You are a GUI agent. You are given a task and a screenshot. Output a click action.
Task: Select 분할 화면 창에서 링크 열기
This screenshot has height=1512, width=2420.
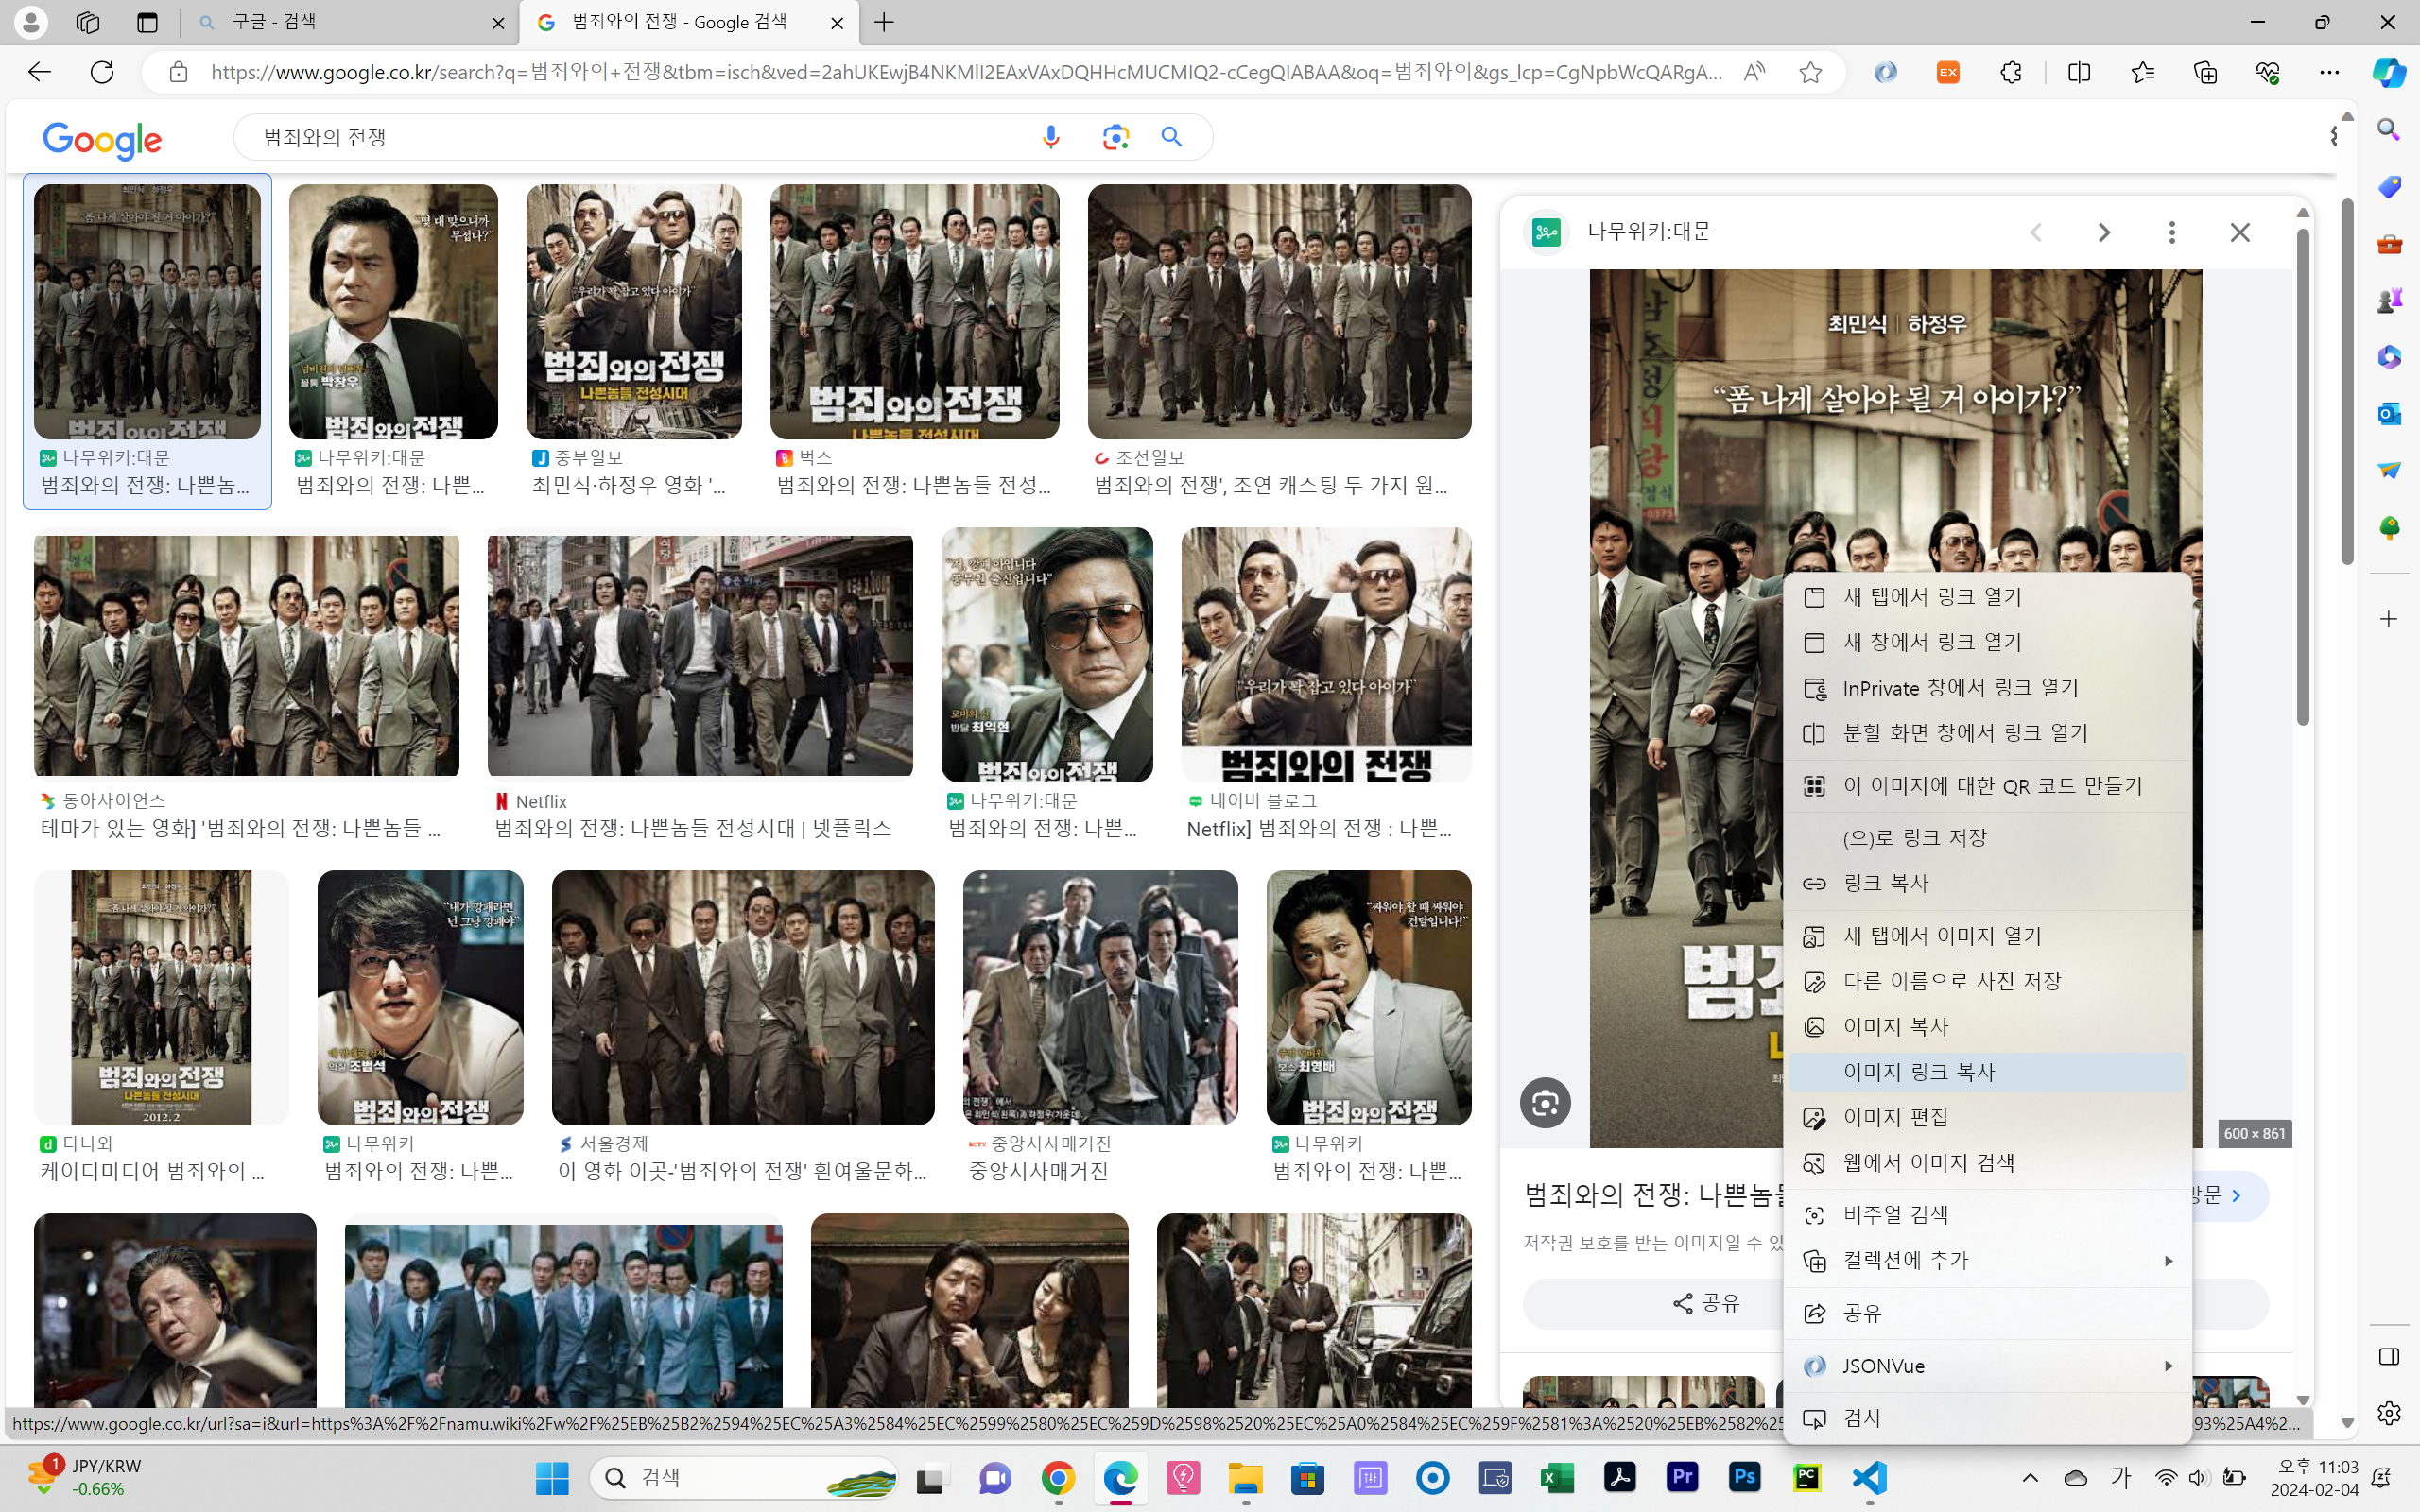(1988, 733)
